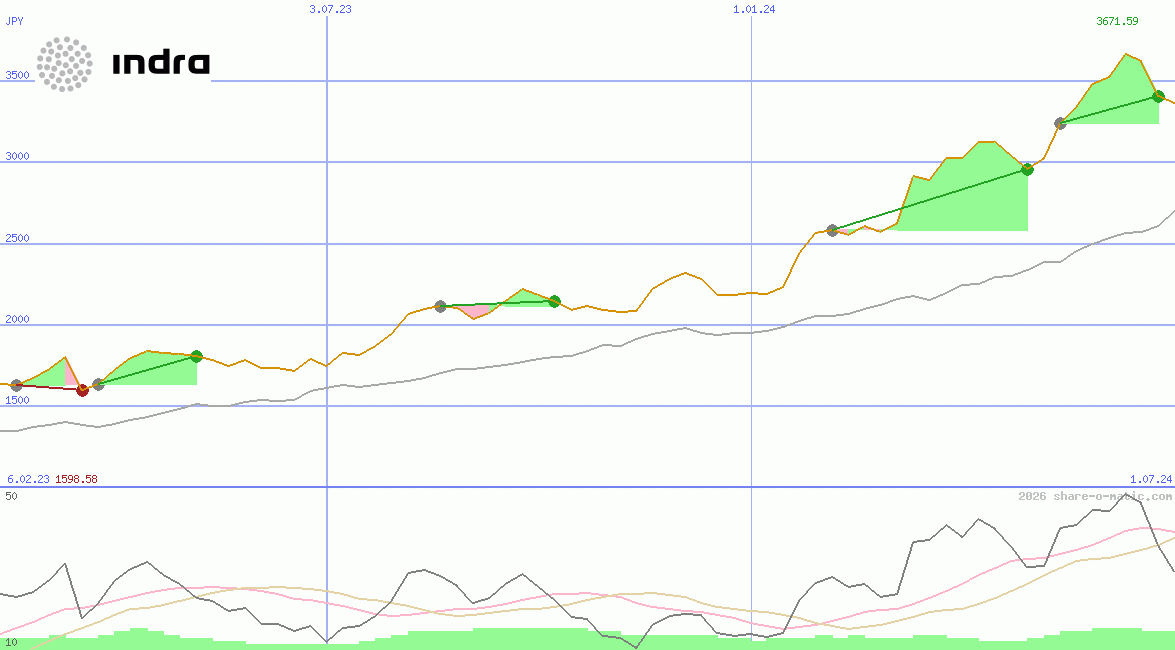Click green exit marker of flat trade near 2100

click(x=554, y=301)
